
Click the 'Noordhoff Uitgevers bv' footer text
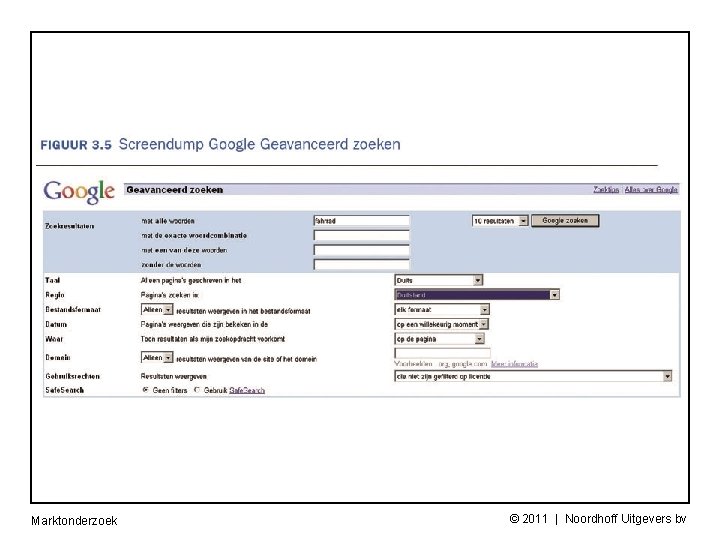625,519
